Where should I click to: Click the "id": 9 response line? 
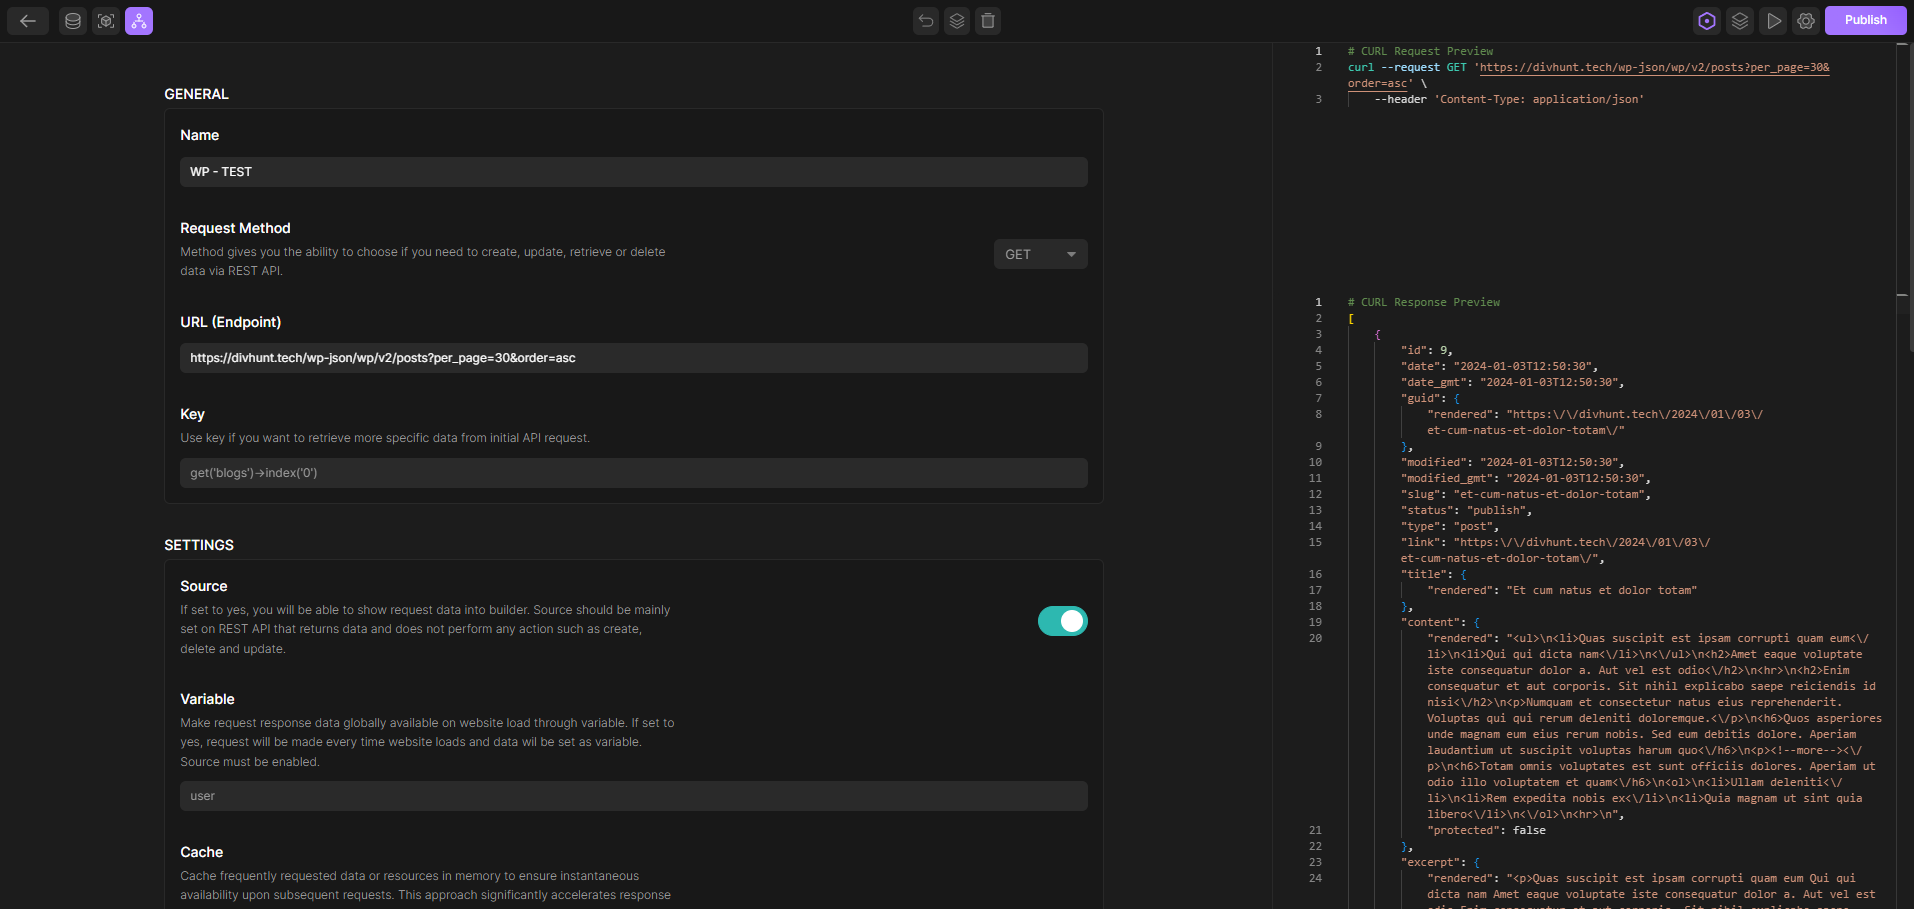point(1426,350)
